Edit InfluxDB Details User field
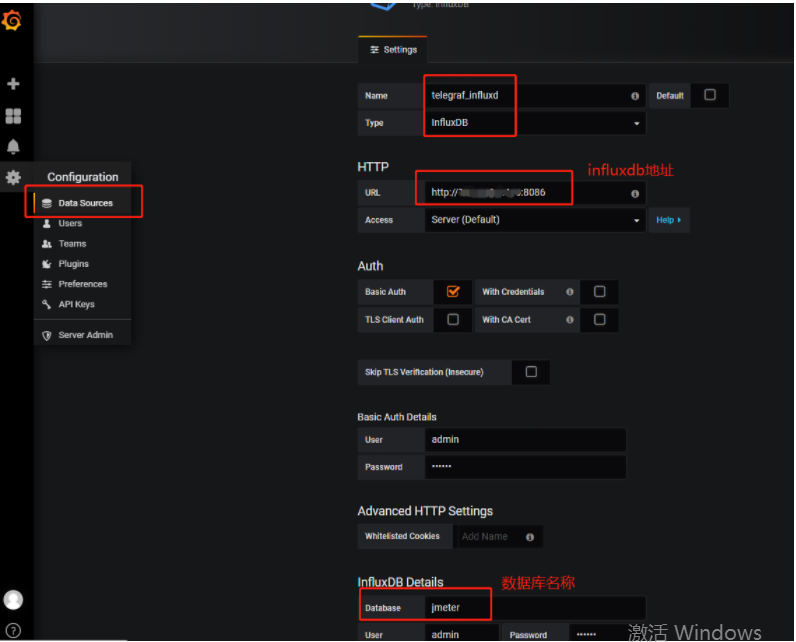The height and width of the screenshot is (642, 796). (x=461, y=634)
